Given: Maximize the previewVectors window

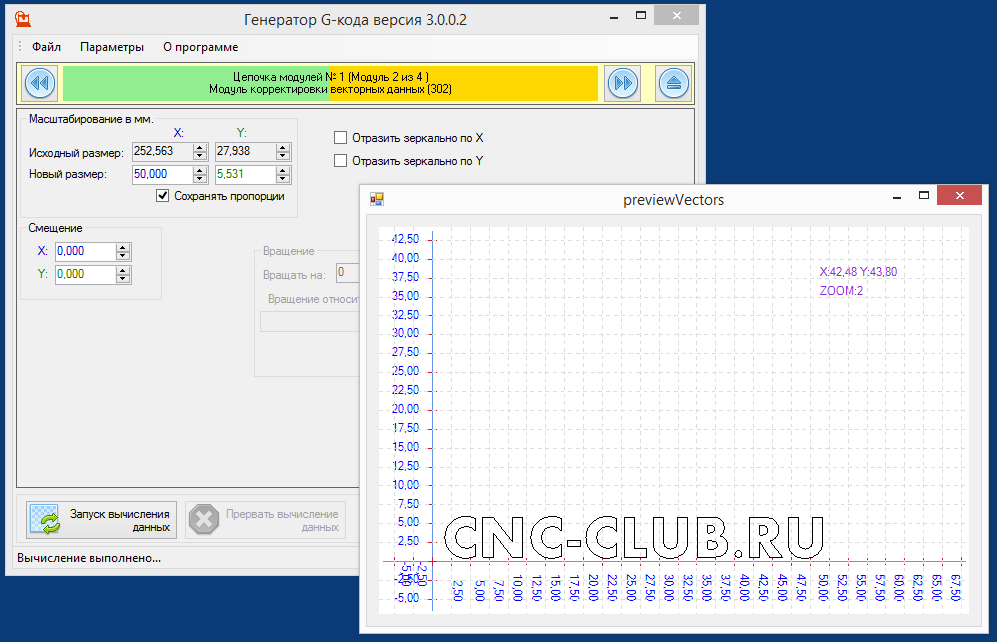Looking at the screenshot, I should point(924,196).
